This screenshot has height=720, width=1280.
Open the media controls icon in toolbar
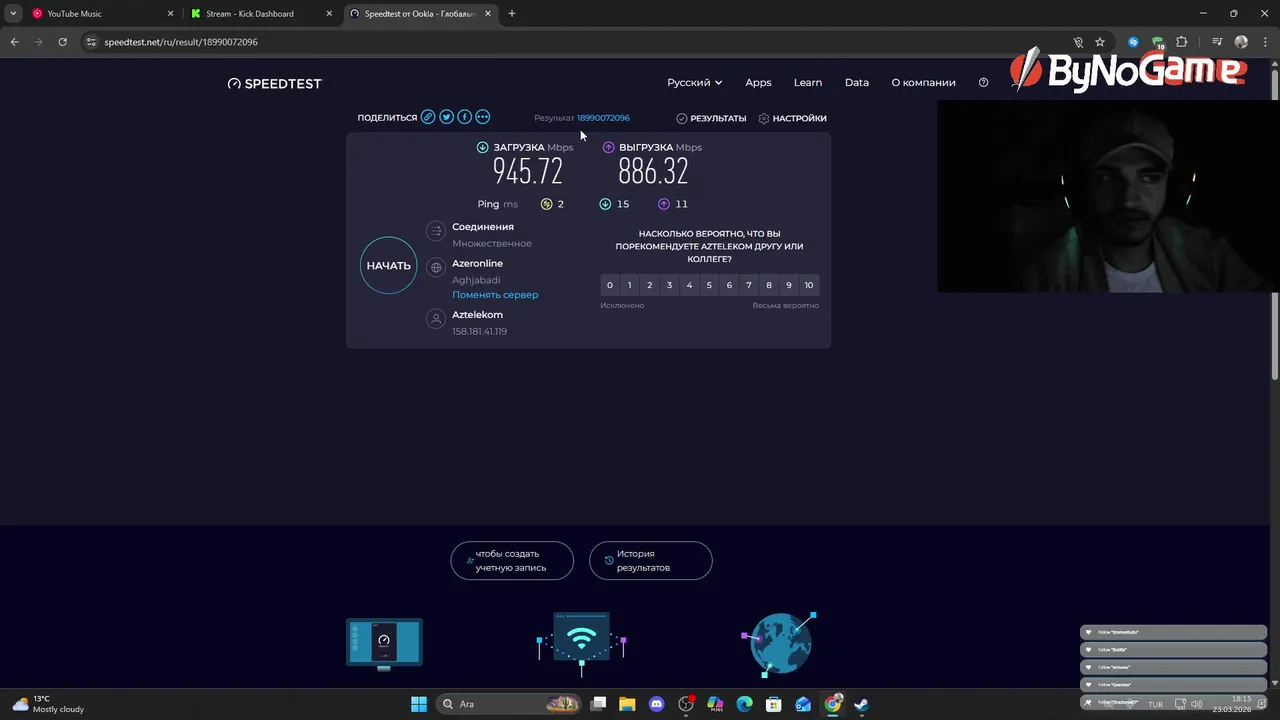point(1216,42)
